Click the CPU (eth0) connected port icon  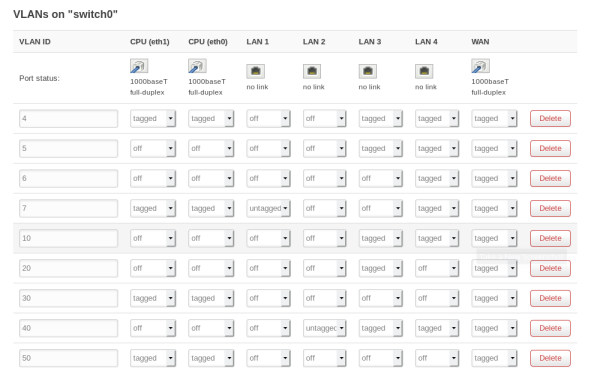(197, 66)
